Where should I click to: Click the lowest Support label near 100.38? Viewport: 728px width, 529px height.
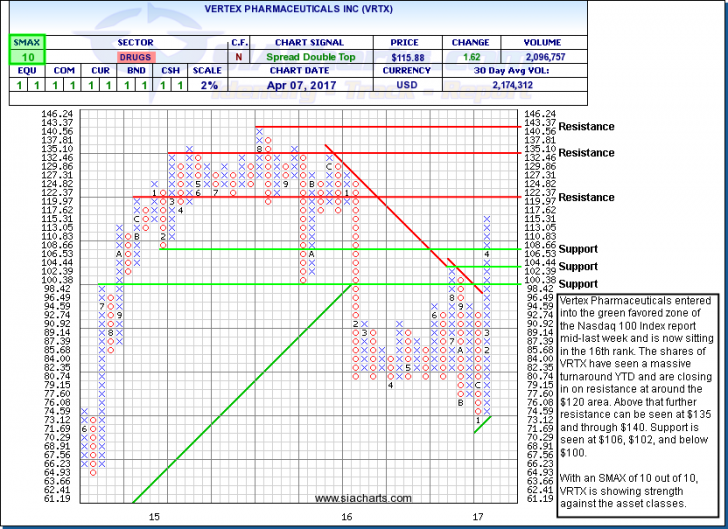(579, 285)
